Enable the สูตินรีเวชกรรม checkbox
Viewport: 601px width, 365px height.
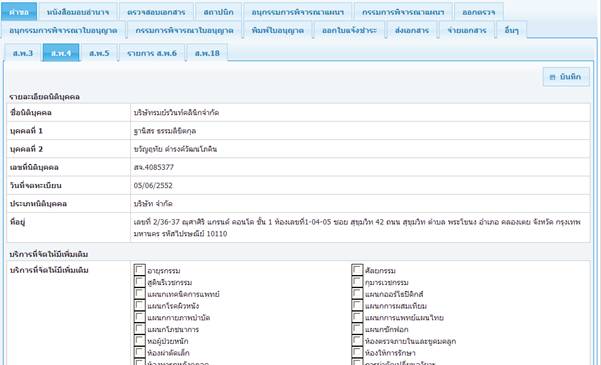140,282
